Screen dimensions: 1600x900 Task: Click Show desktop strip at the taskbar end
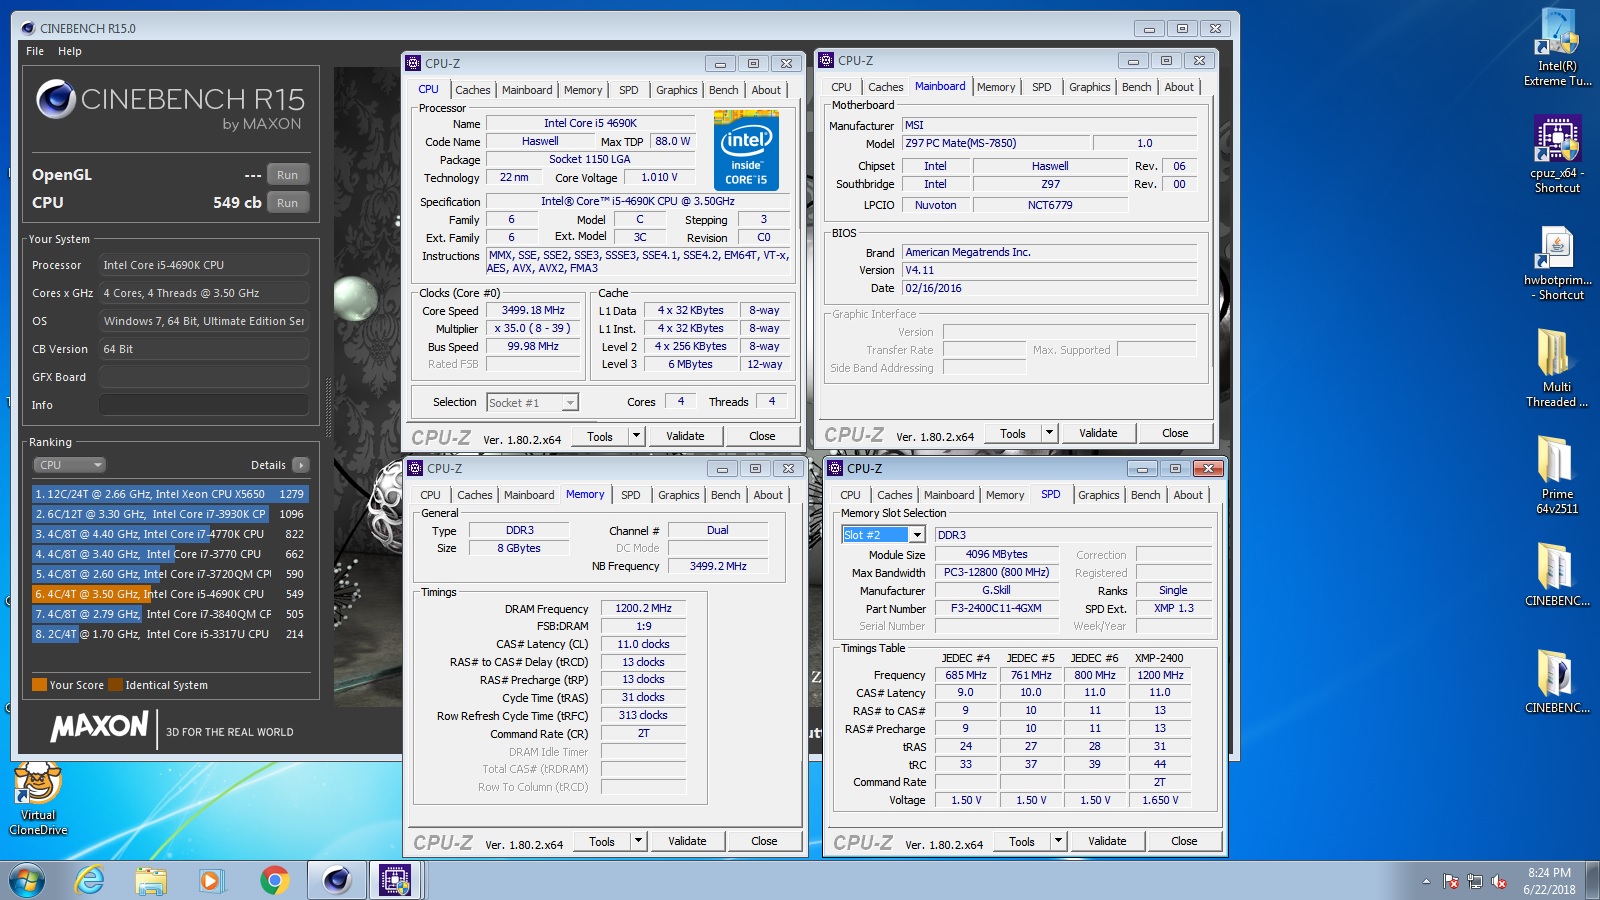pos(1593,881)
